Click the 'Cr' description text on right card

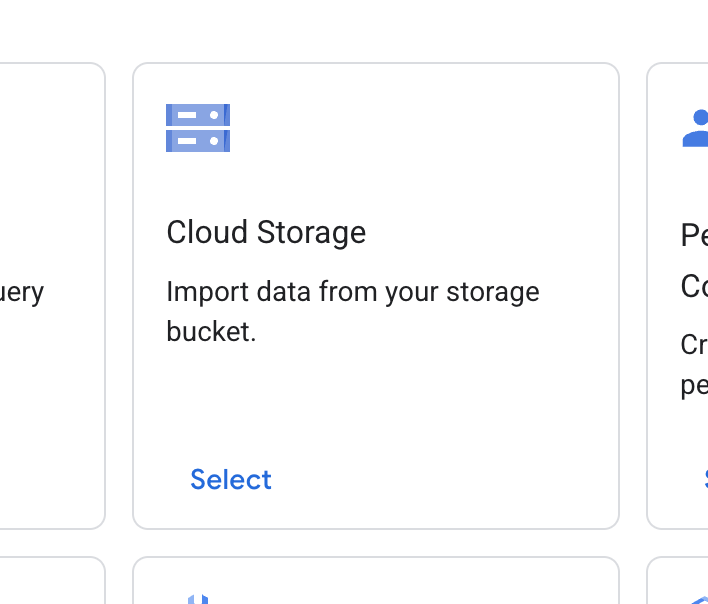[x=694, y=344]
